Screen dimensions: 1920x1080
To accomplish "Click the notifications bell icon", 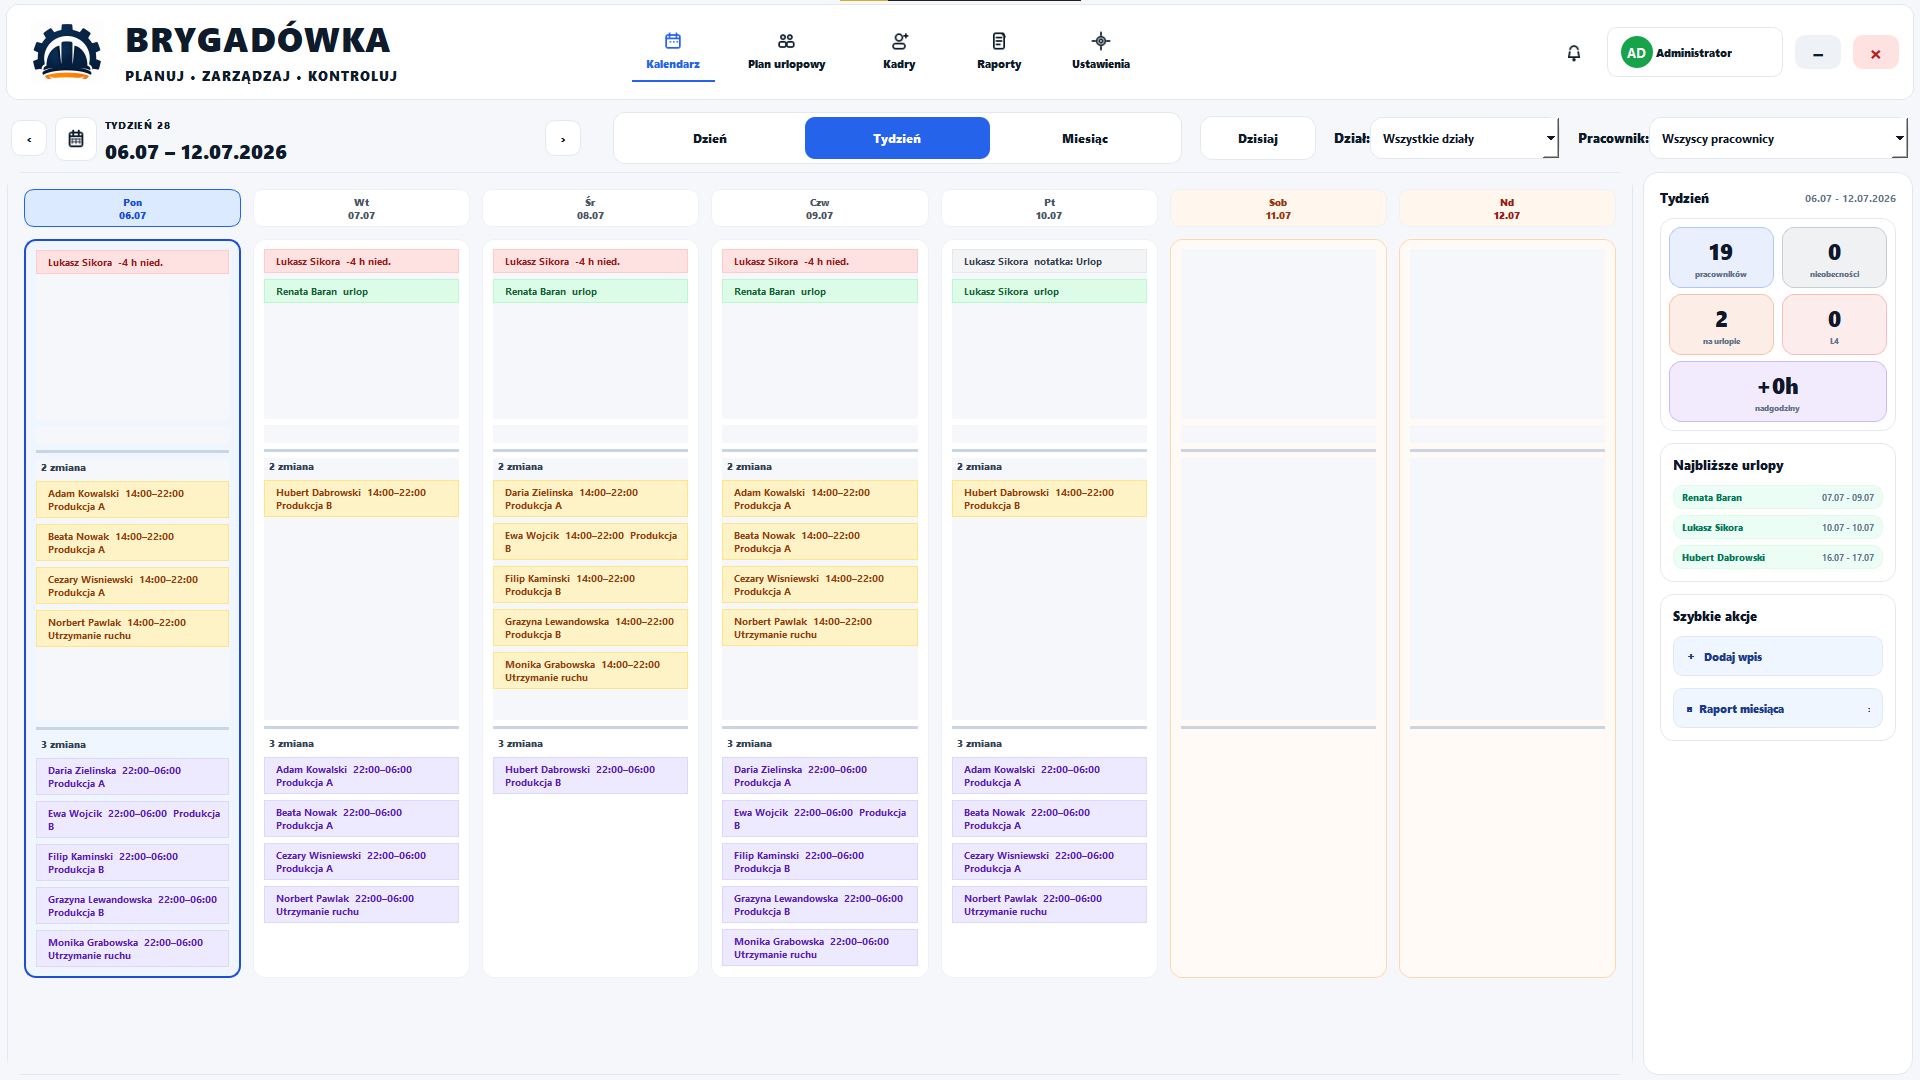I will click(1574, 53).
